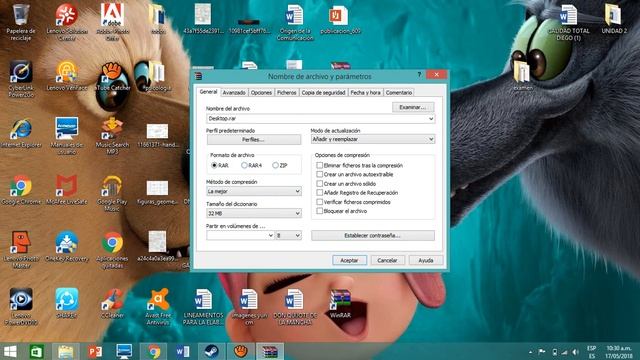Open Steam from the taskbar
640x360 pixels.
[211, 351]
